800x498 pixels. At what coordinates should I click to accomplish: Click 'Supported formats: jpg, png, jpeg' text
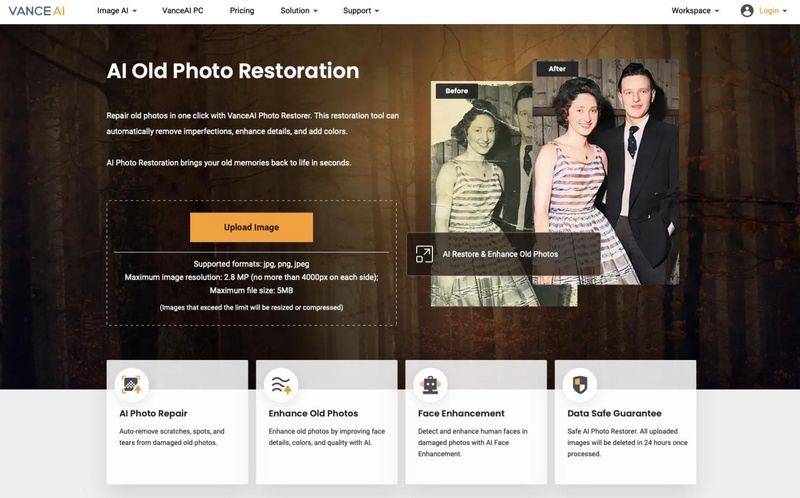[251, 264]
